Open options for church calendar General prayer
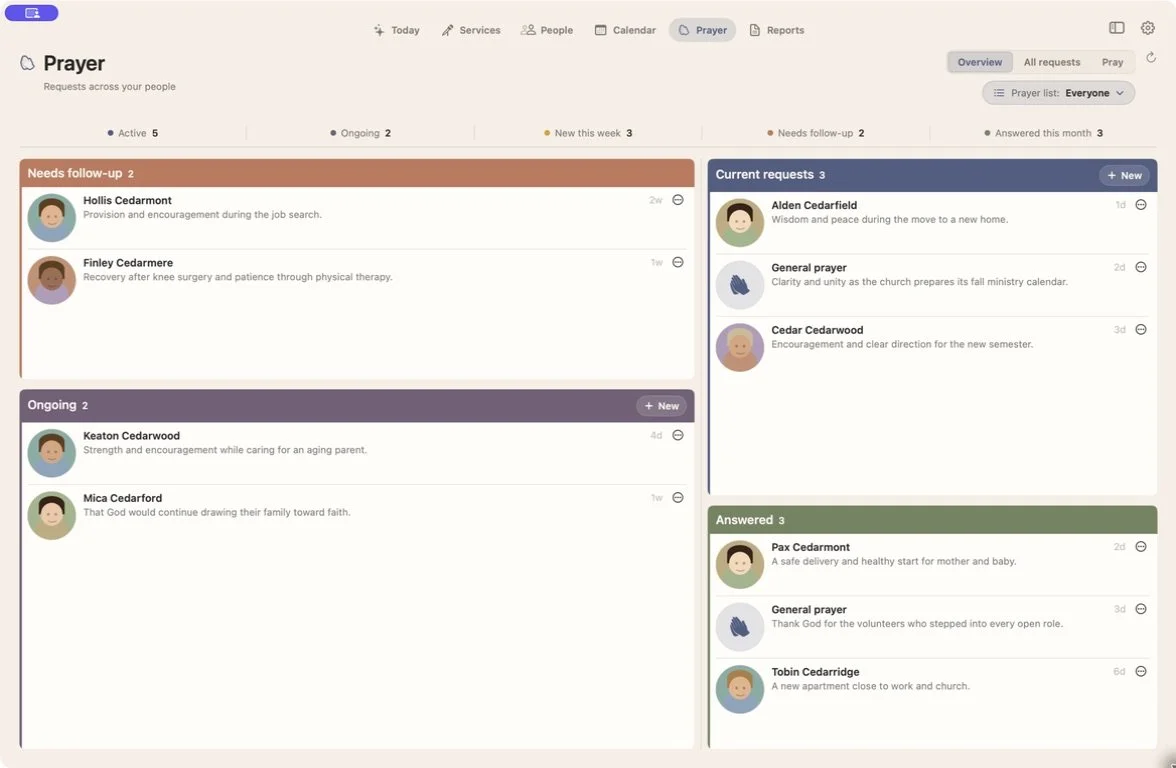This screenshot has height=768, width=1176. [1140, 267]
